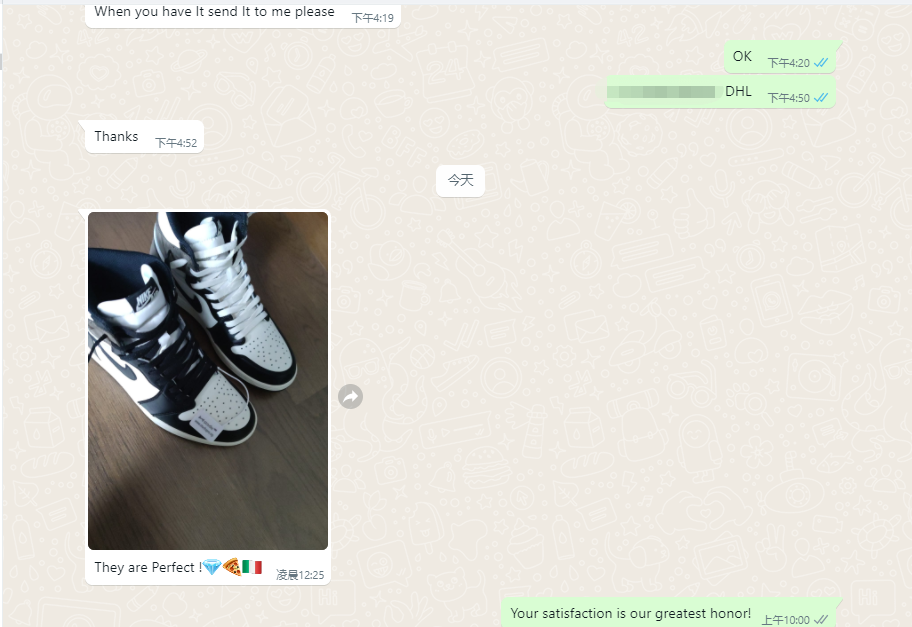
Task: Click the 下午4:19 timestamp on top message
Action: [x=372, y=18]
